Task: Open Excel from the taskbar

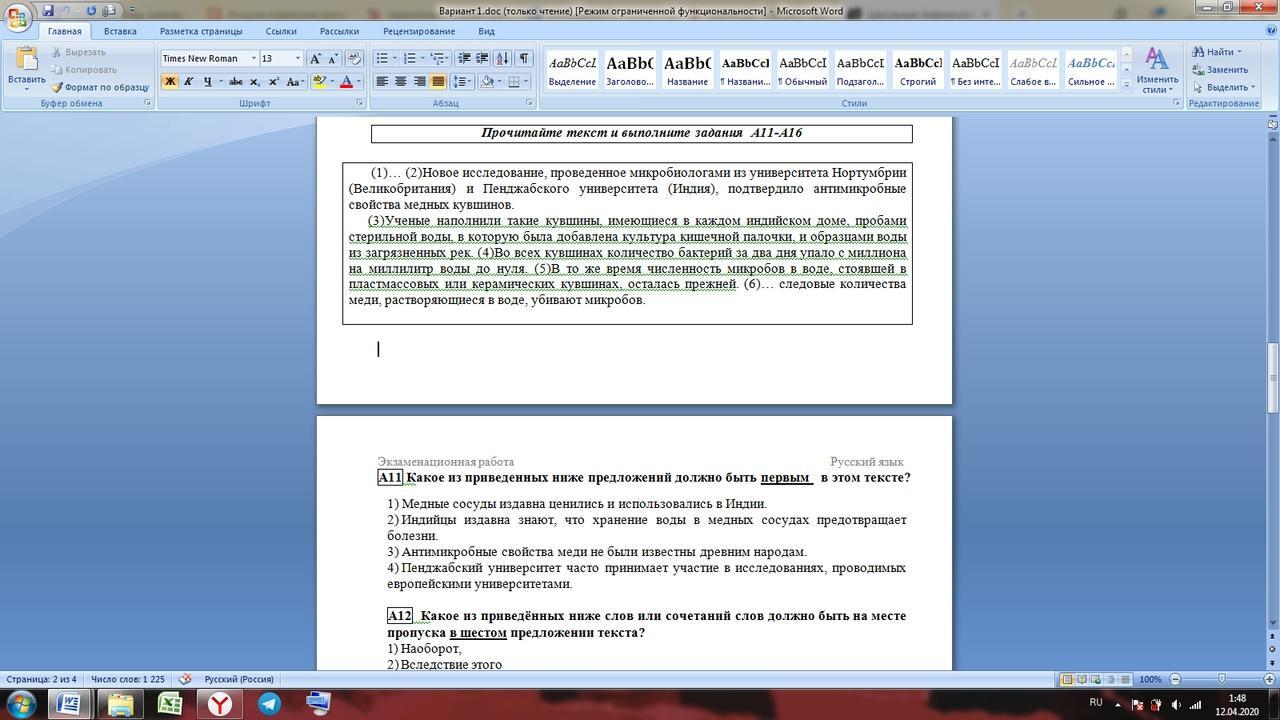Action: [x=170, y=704]
